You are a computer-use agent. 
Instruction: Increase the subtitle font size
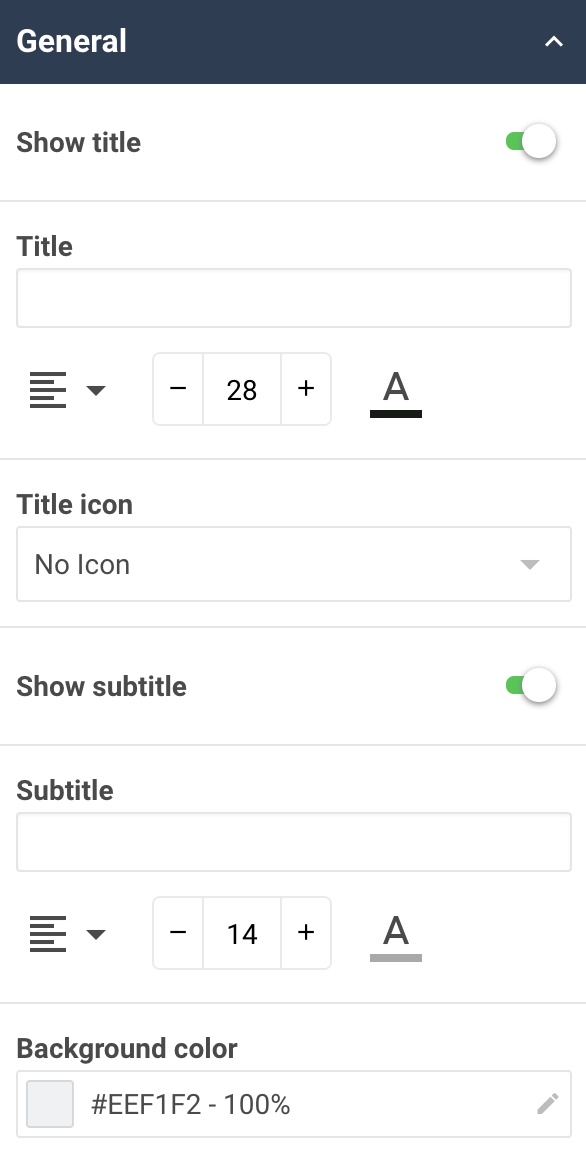[x=306, y=933]
